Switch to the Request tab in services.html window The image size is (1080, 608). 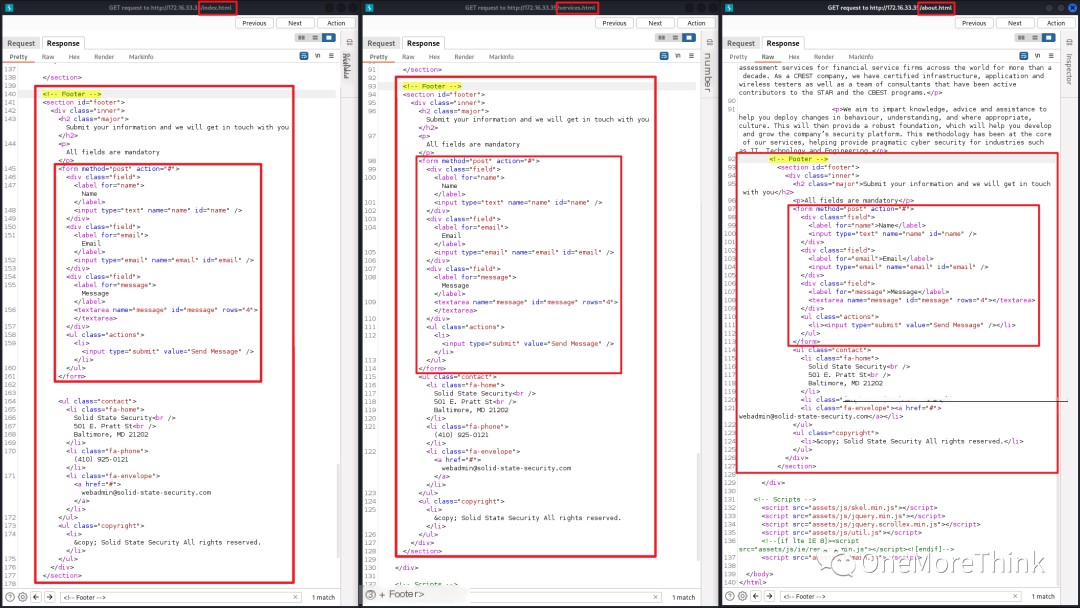pyautogui.click(x=381, y=43)
